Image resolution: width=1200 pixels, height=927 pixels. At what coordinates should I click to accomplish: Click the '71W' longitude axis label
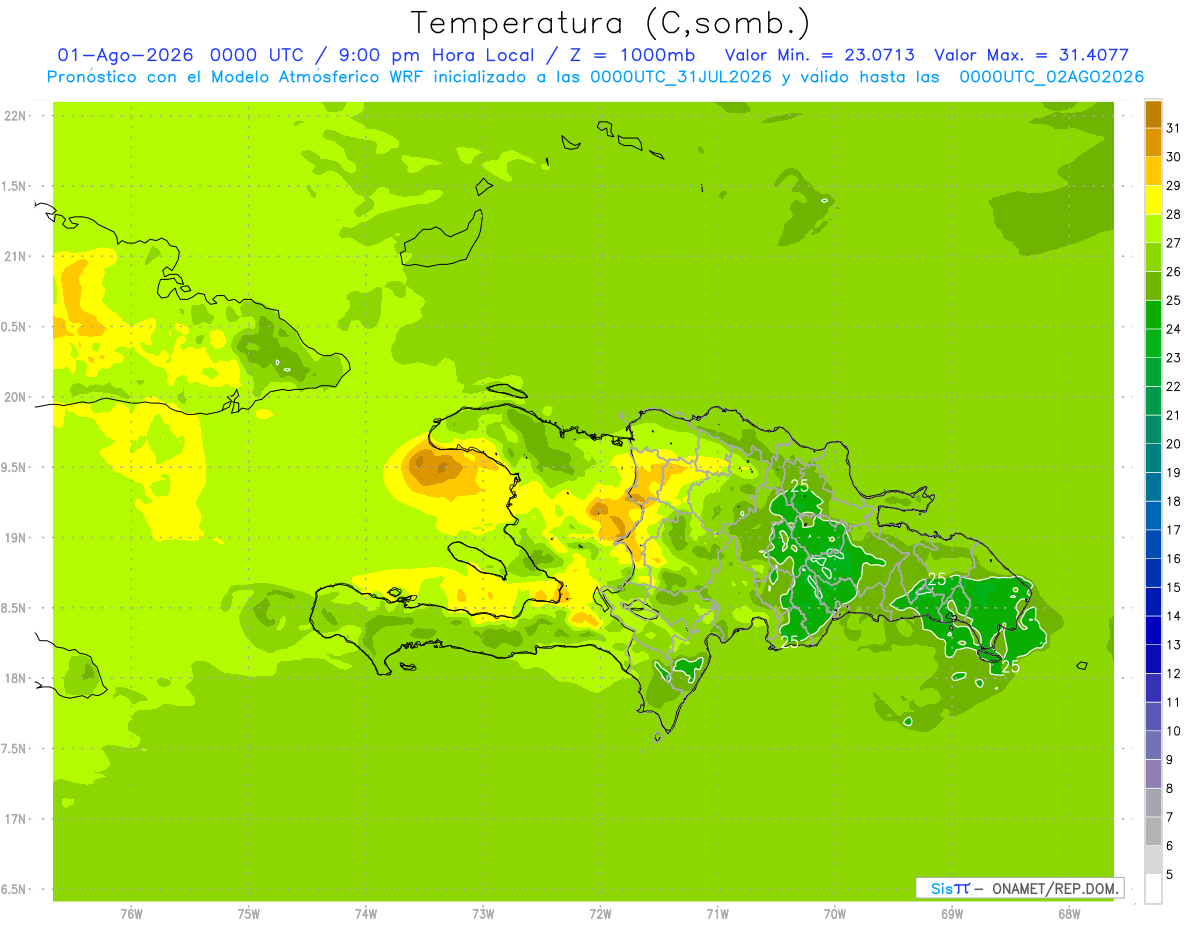717,914
